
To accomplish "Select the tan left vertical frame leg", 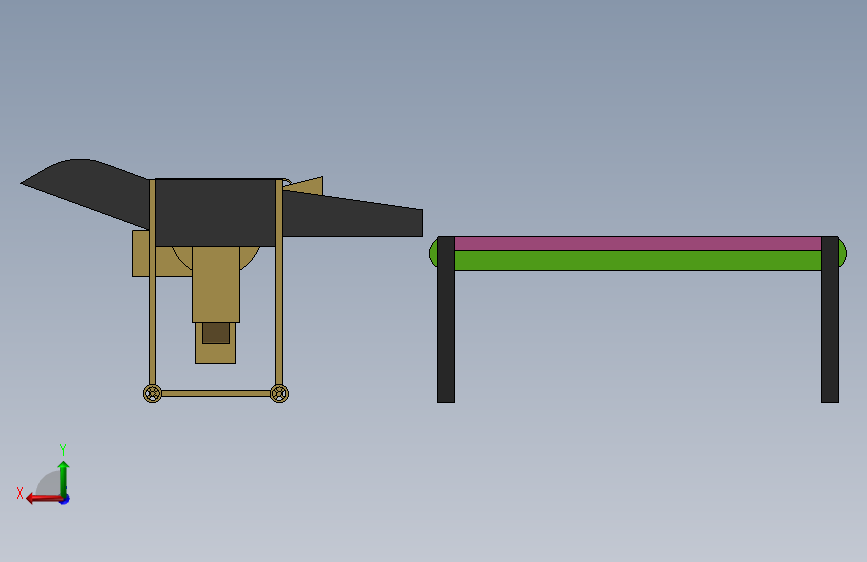I will (x=152, y=282).
